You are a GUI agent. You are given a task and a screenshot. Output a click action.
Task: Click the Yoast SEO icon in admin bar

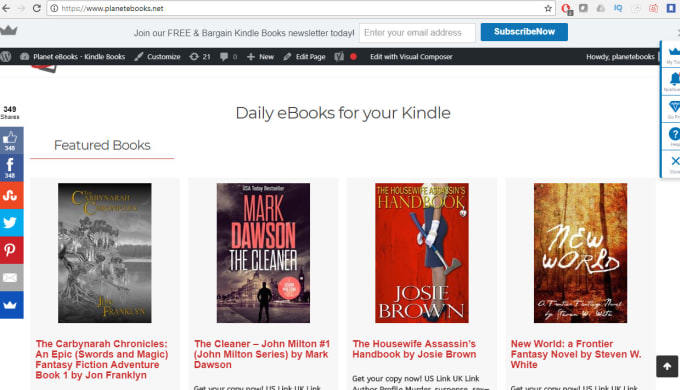coord(339,56)
